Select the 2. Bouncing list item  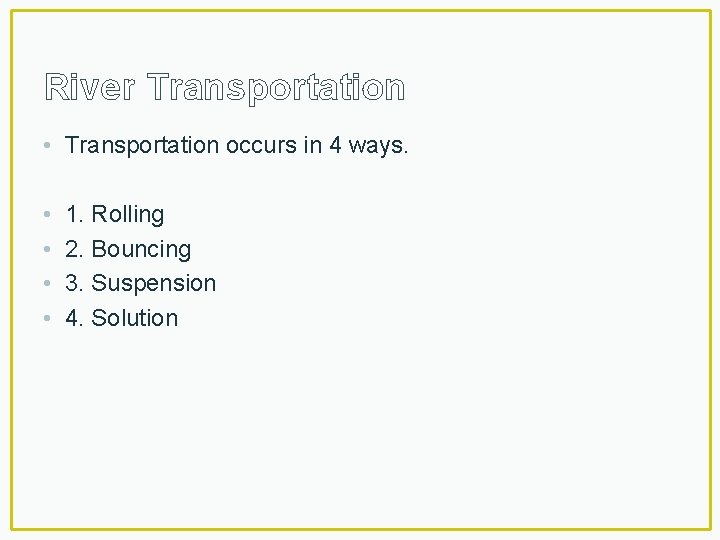tap(128, 249)
